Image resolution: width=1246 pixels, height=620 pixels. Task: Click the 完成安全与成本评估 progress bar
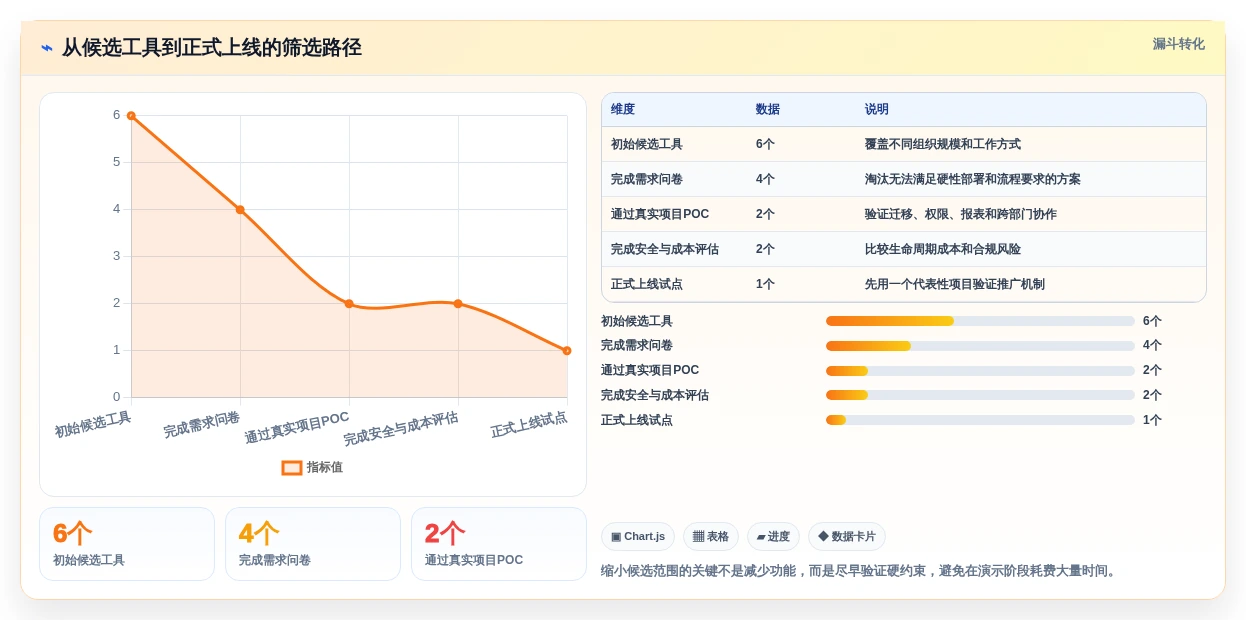980,395
